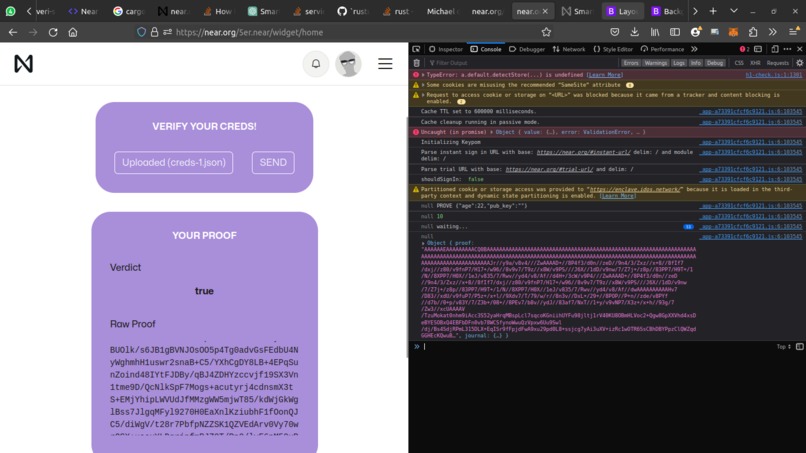806x453 pixels.
Task: Open the Network panel
Action: [x=569, y=49]
